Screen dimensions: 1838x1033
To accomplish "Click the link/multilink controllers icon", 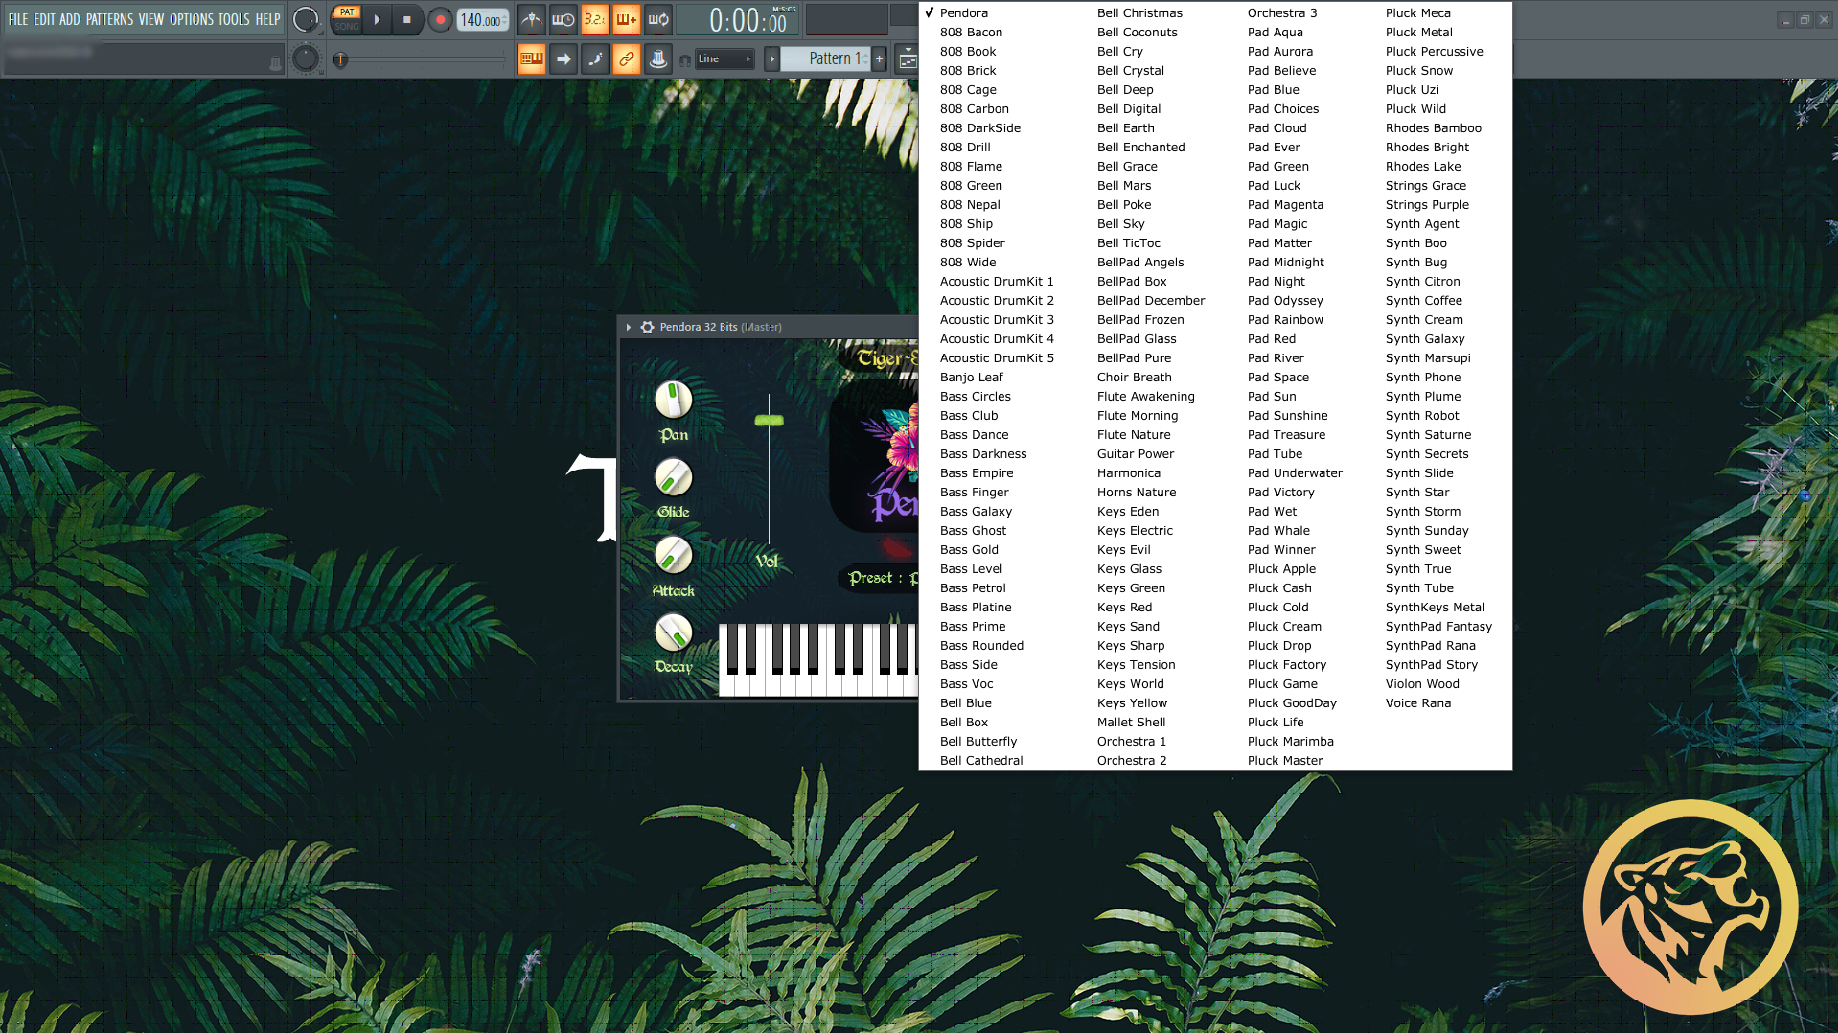I will [626, 59].
